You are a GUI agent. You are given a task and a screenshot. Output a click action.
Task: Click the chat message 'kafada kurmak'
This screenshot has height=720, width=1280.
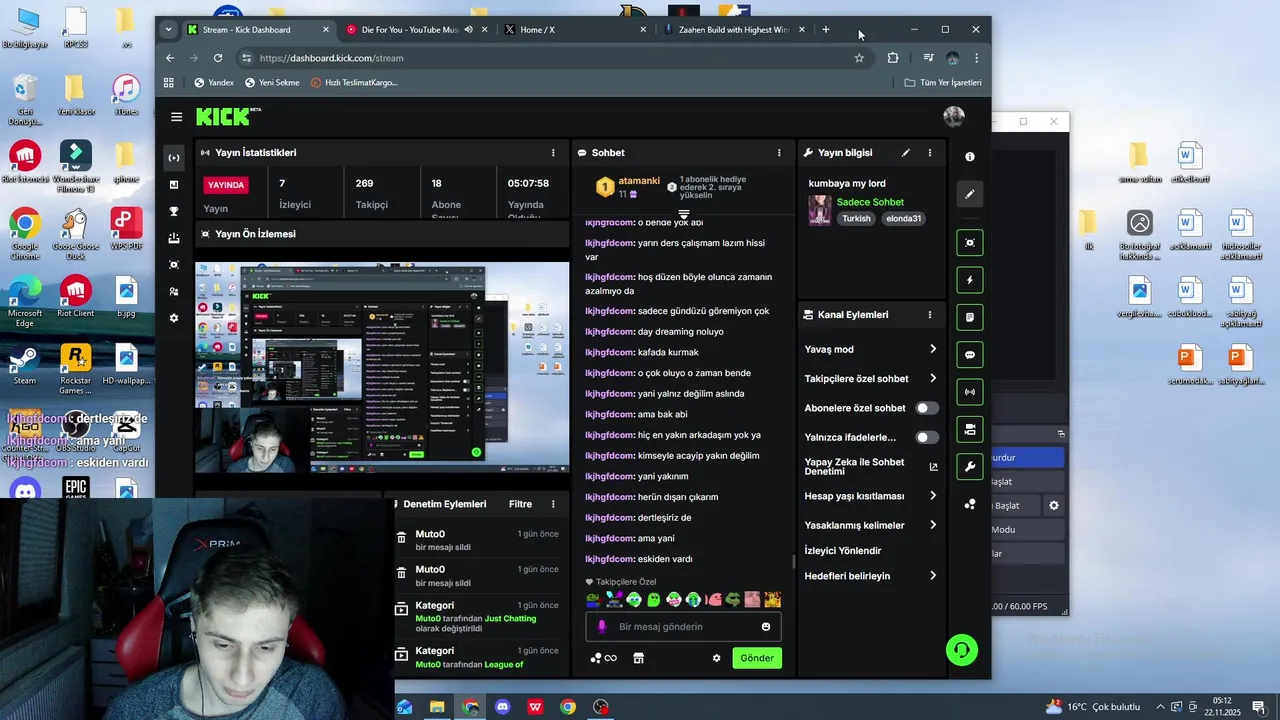668,352
